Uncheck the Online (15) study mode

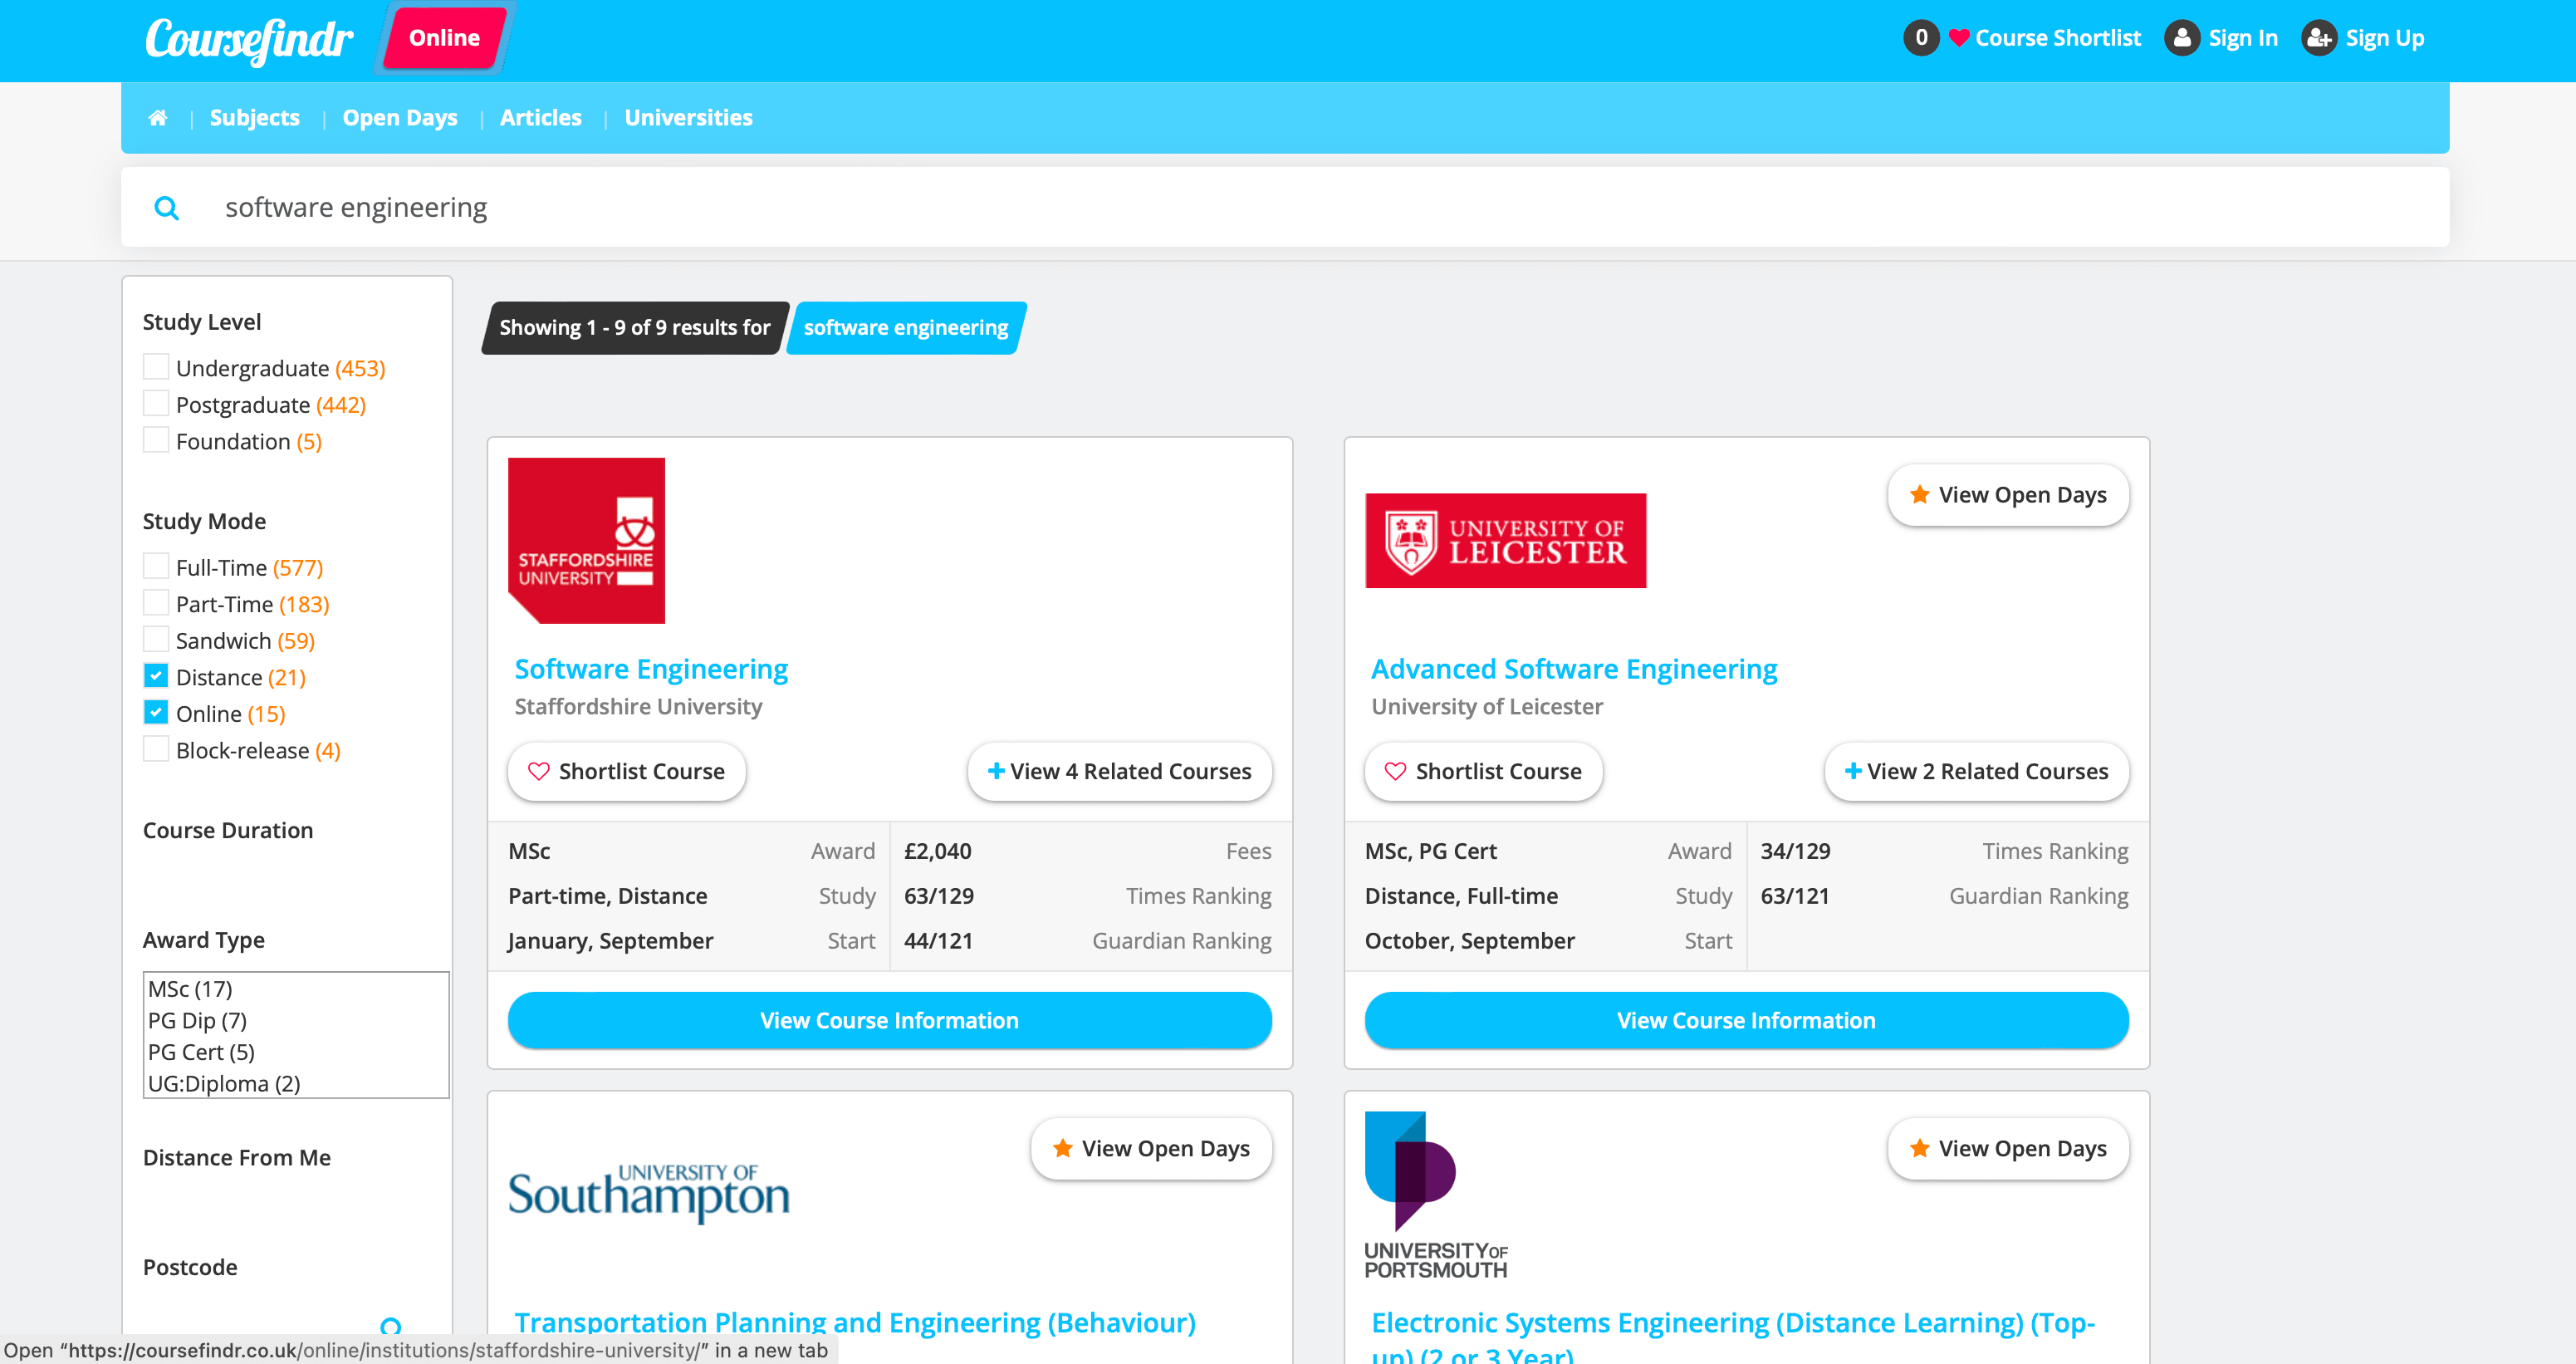tap(155, 712)
